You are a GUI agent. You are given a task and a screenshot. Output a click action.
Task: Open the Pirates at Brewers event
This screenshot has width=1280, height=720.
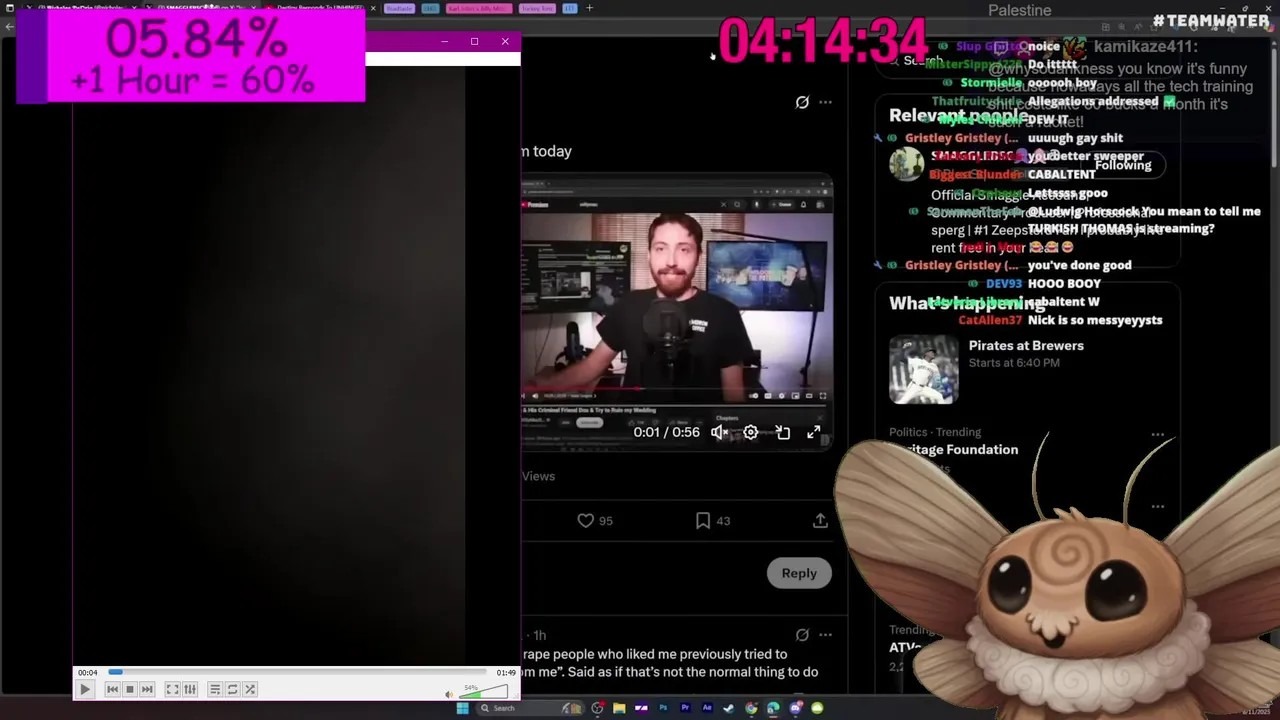1026,346
